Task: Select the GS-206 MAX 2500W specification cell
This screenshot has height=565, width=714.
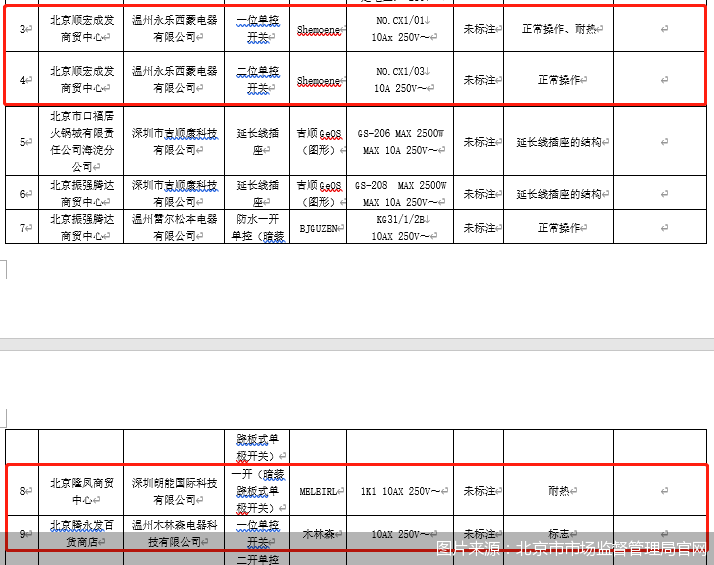Action: [399, 141]
